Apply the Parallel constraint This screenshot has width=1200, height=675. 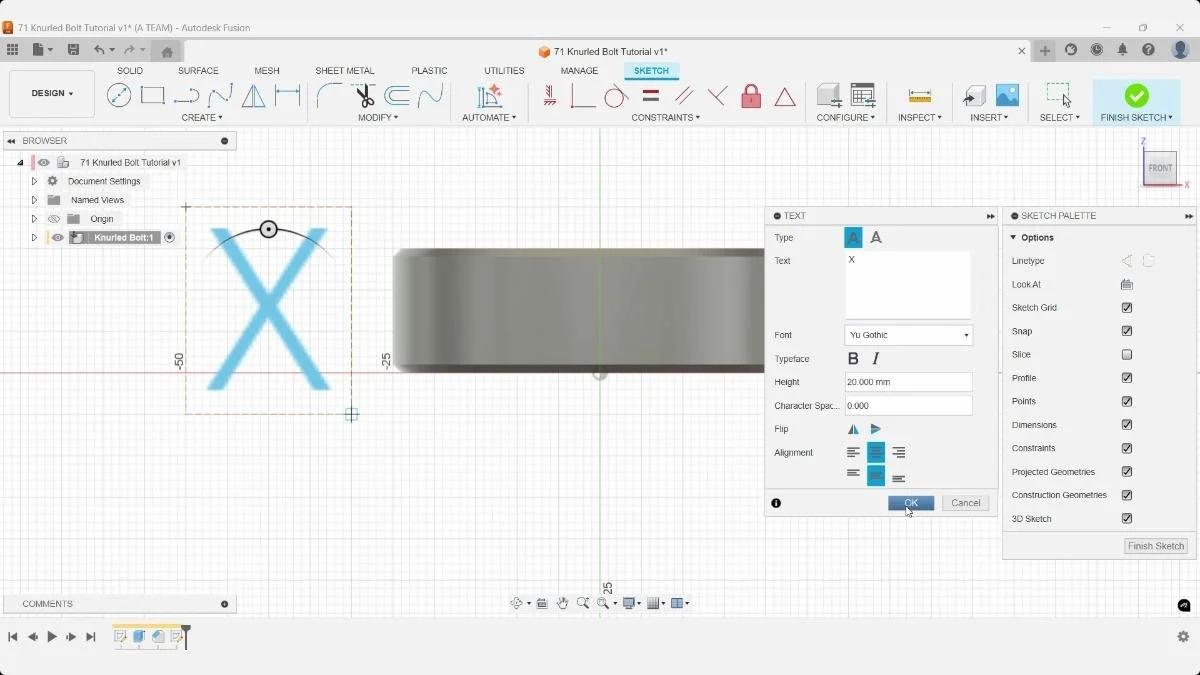click(x=684, y=96)
